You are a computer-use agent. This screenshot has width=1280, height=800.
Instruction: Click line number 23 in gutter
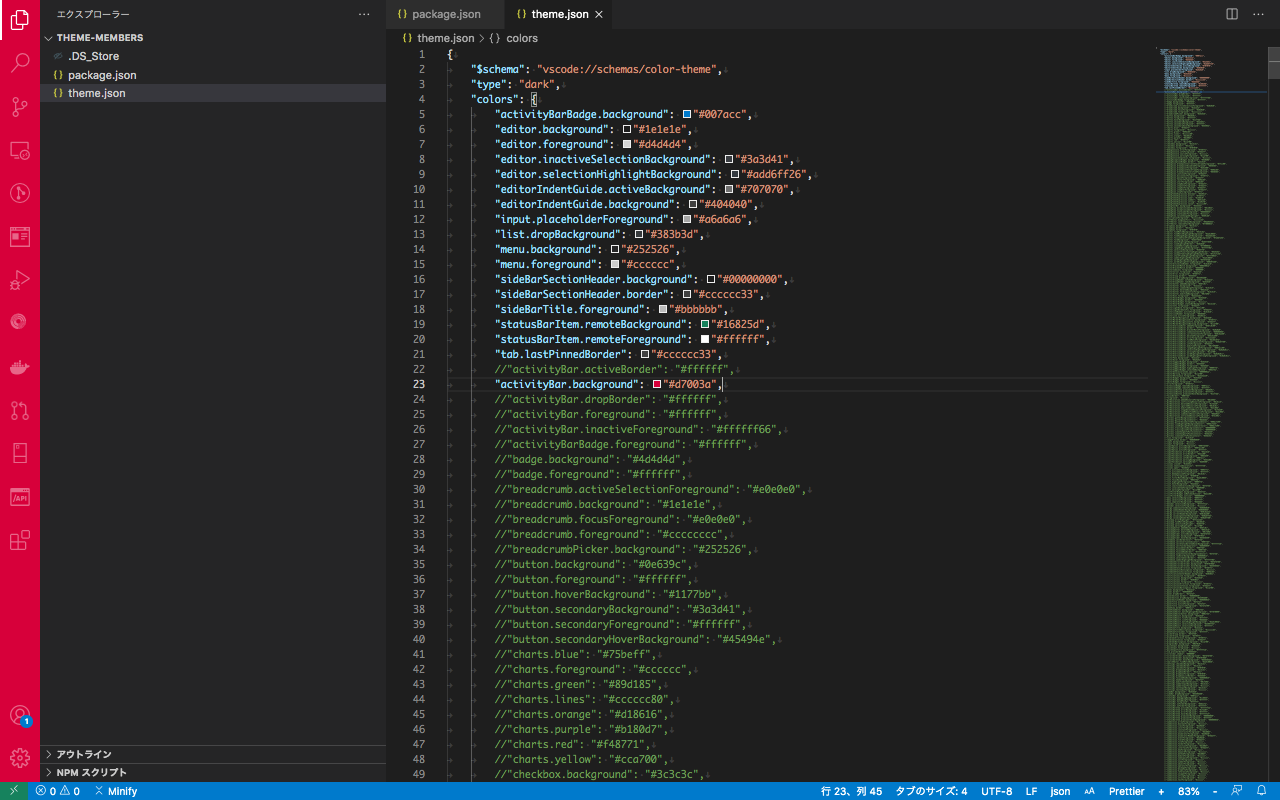418,384
